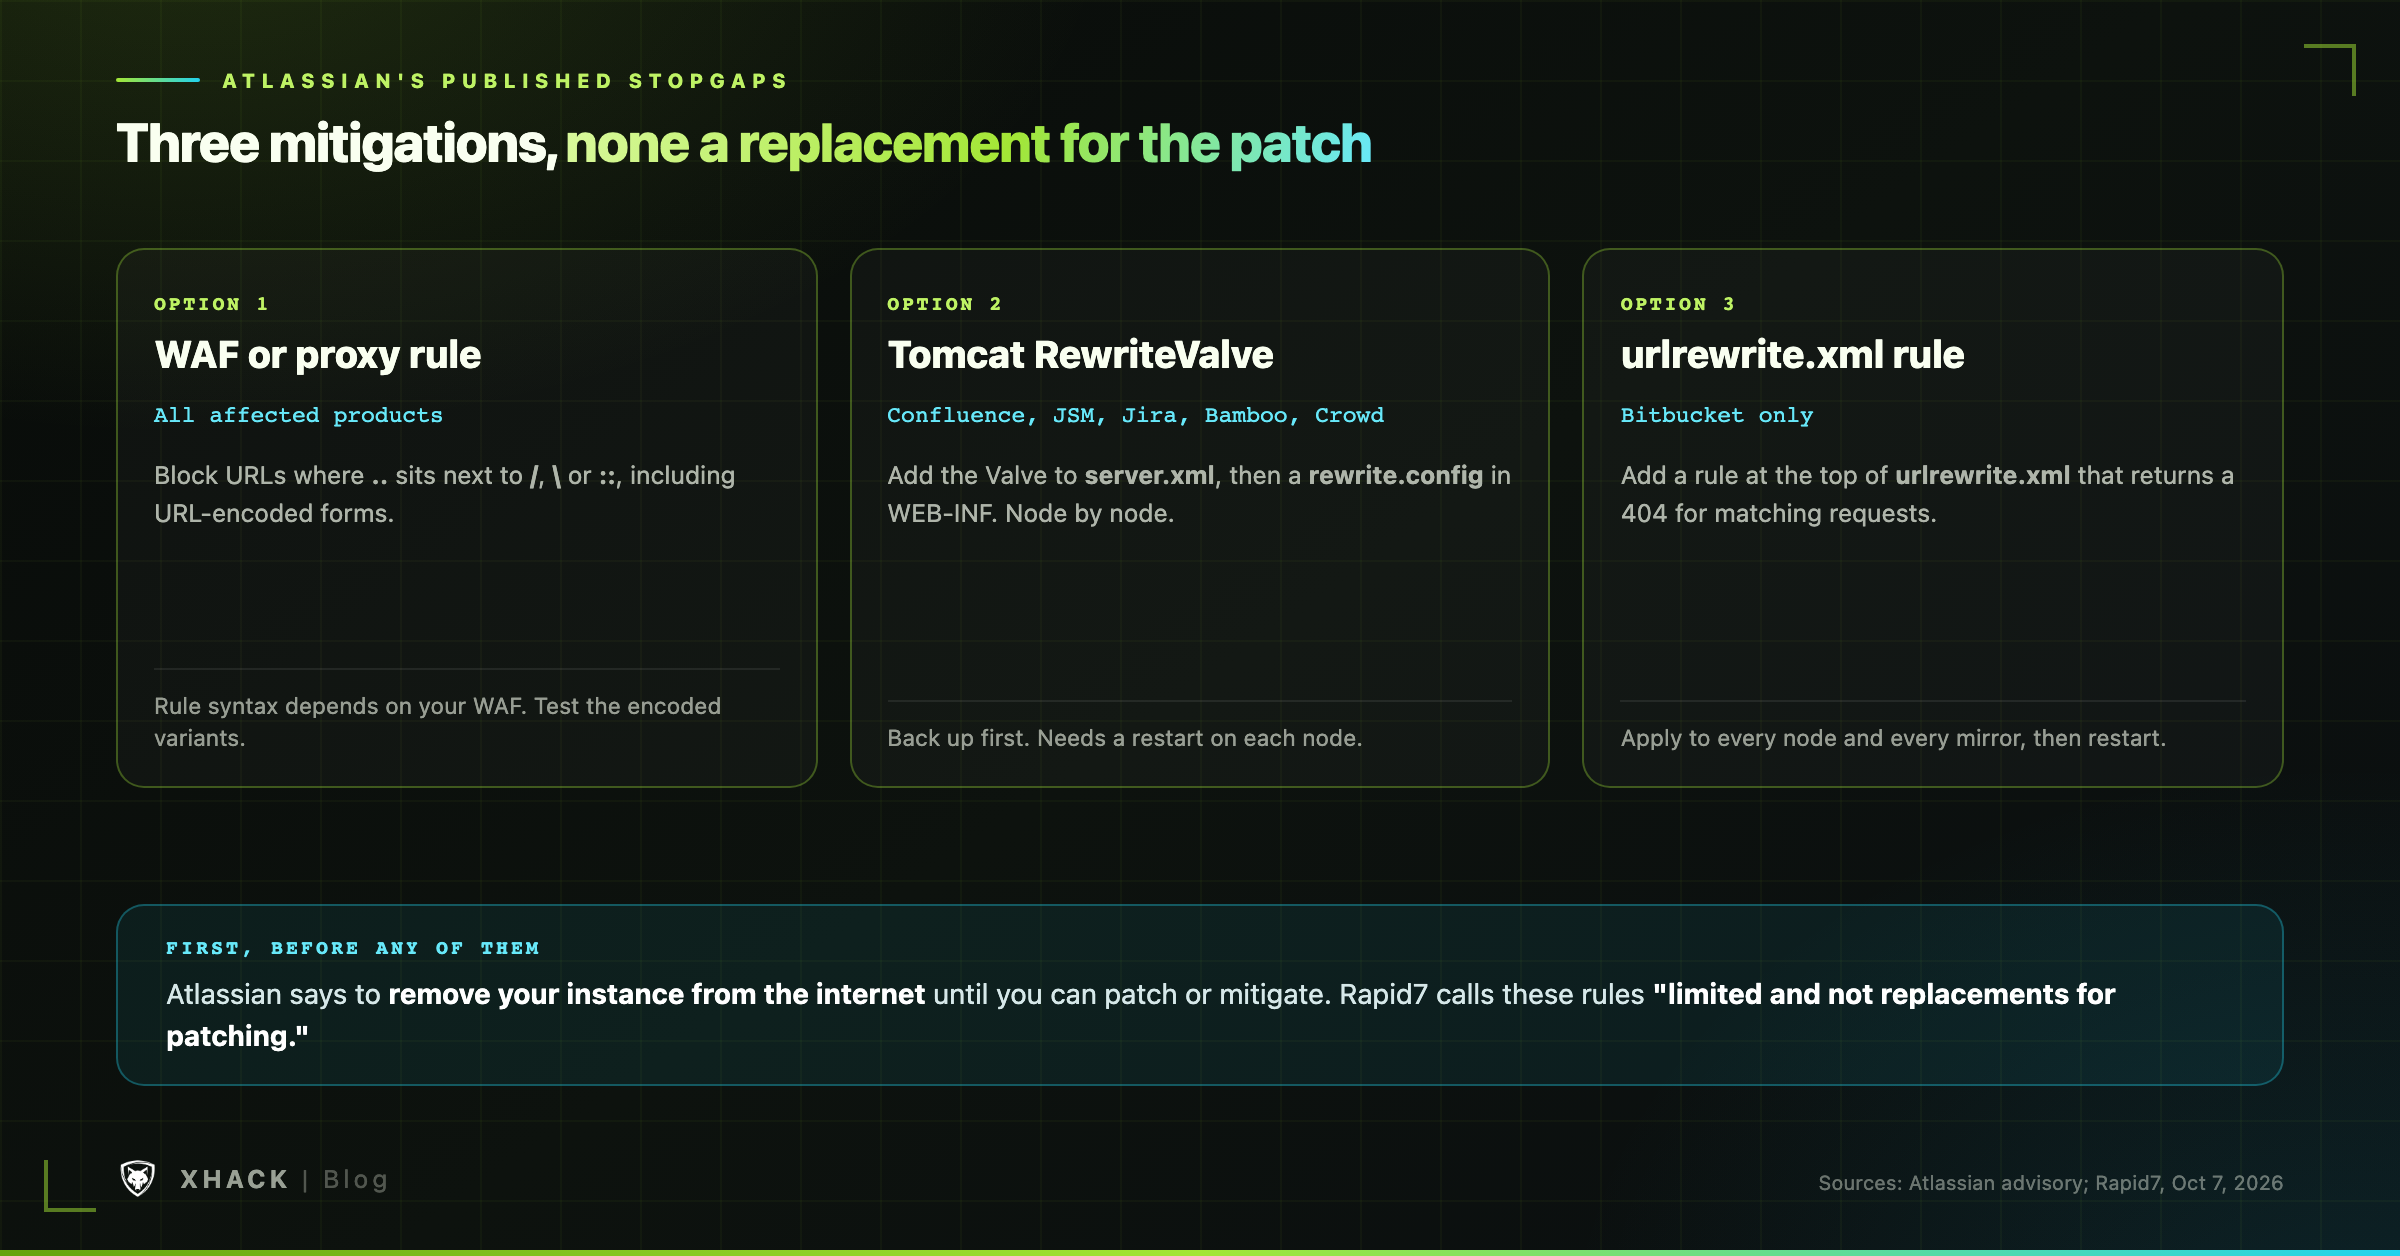
Task: Select the WAF or proxy rule heading
Action: (x=318, y=355)
